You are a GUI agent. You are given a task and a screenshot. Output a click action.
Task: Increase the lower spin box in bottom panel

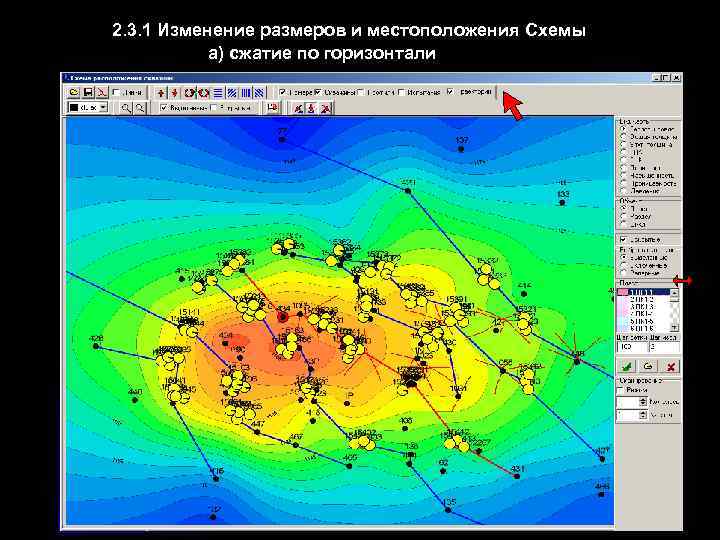click(643, 413)
